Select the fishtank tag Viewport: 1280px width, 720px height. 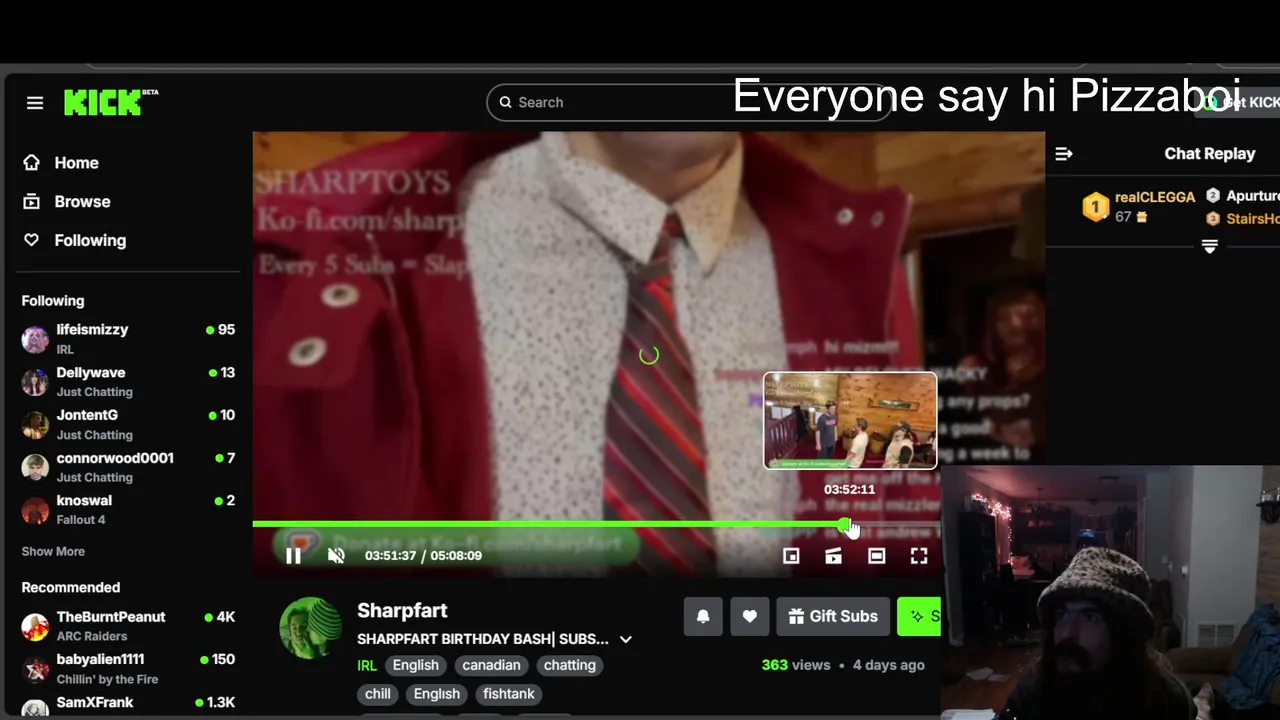coord(509,694)
